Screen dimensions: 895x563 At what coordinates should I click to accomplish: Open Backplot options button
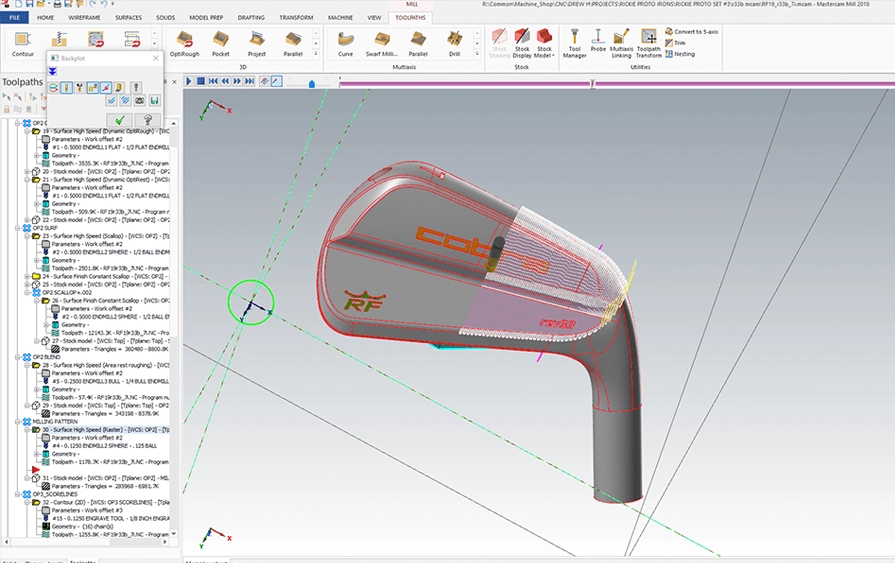point(136,87)
